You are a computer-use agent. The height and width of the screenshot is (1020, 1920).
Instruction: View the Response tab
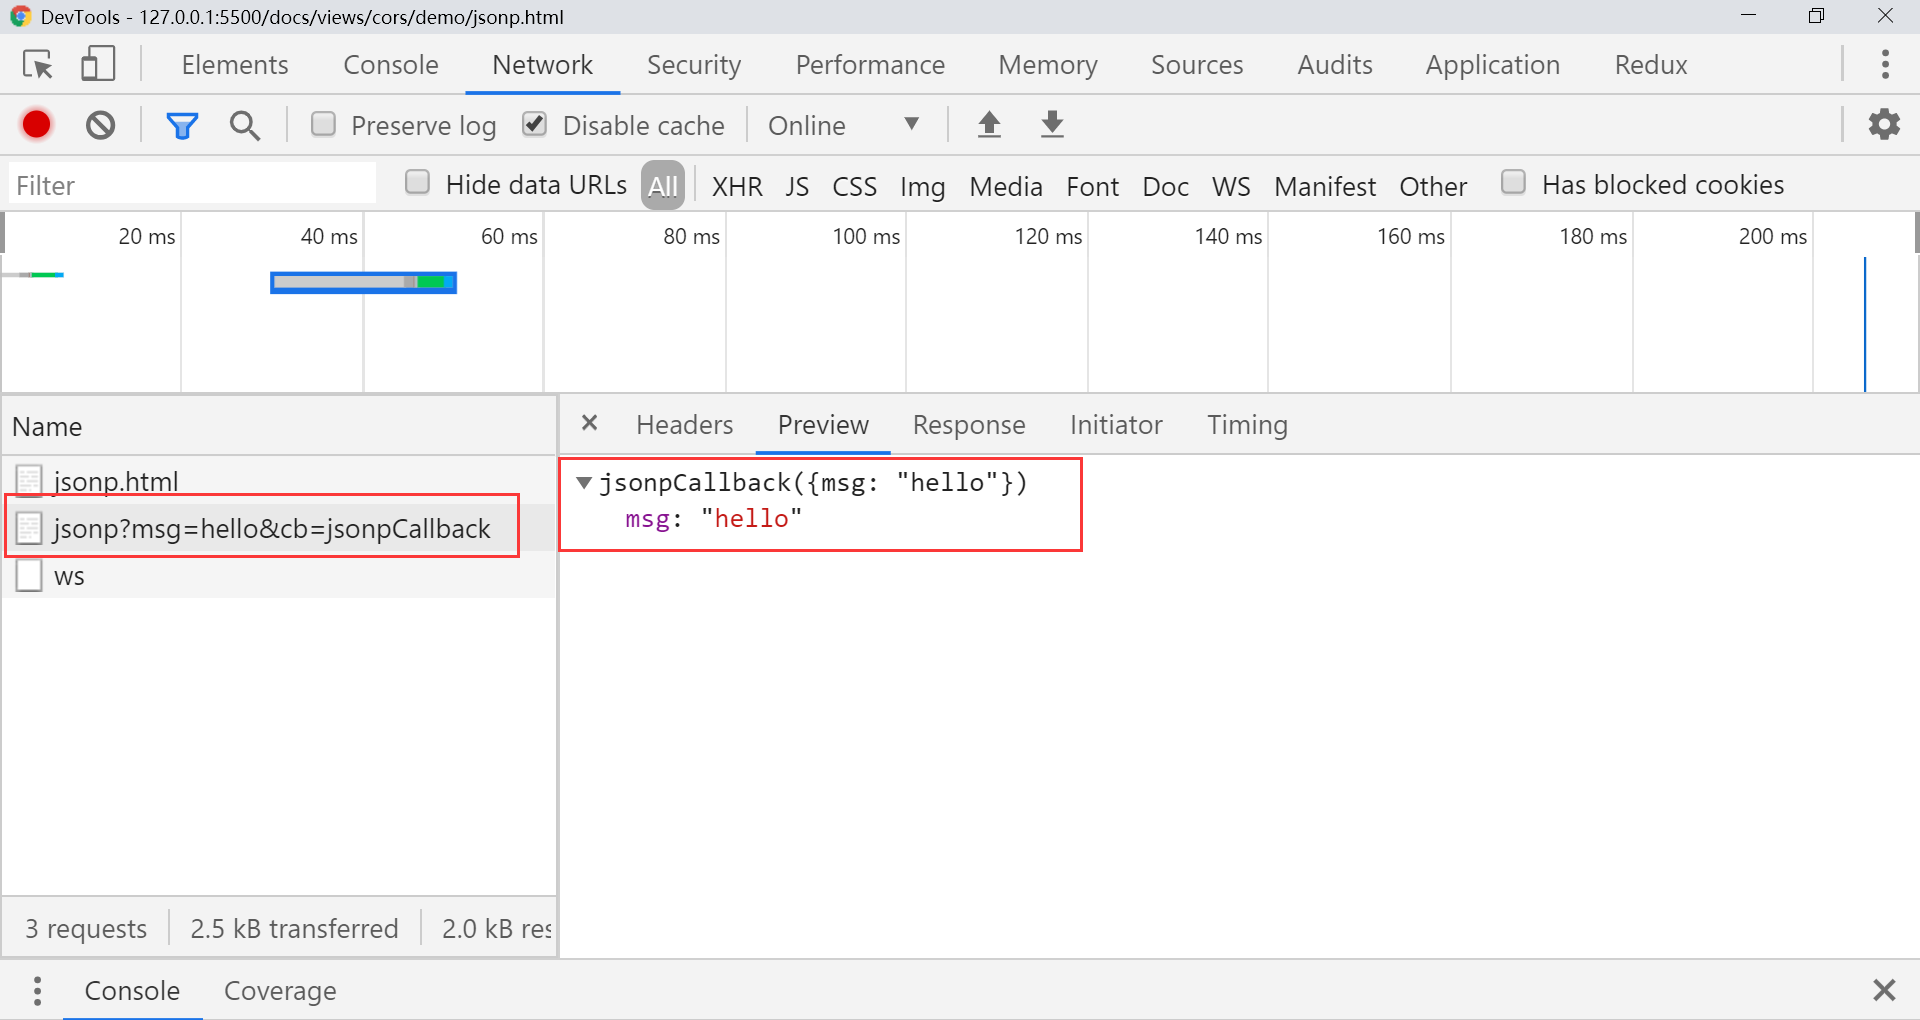[969, 425]
